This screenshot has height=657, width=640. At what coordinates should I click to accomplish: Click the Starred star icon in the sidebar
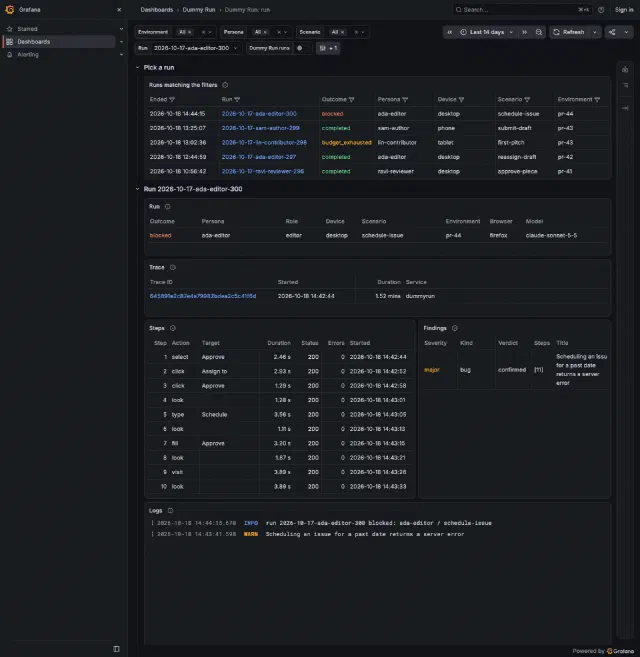click(x=10, y=29)
